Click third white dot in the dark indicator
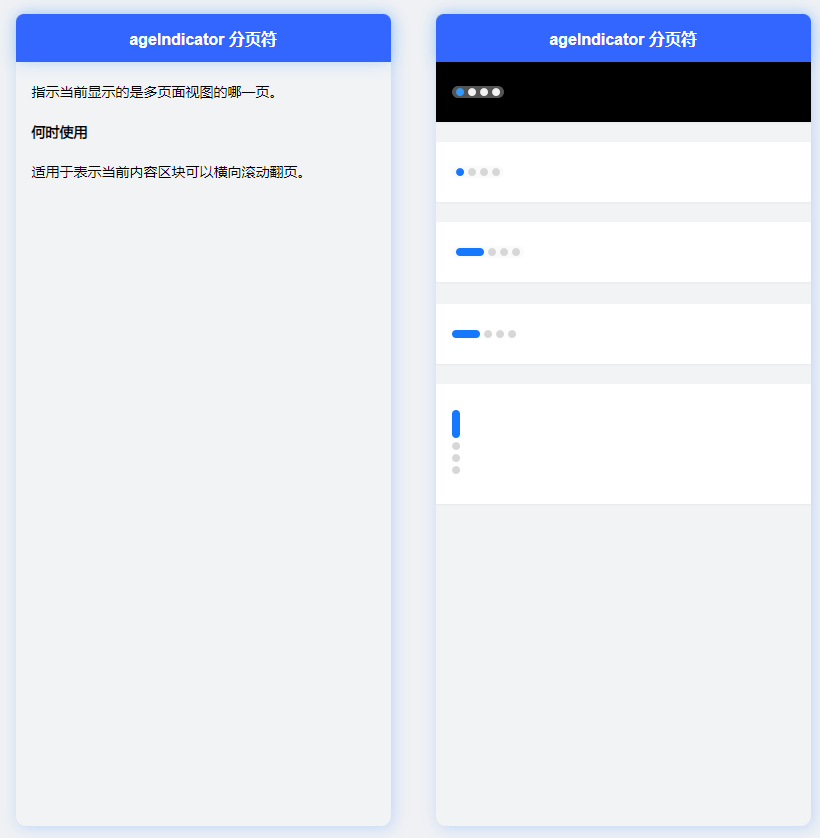The width and height of the screenshot is (820, 838). 484,92
